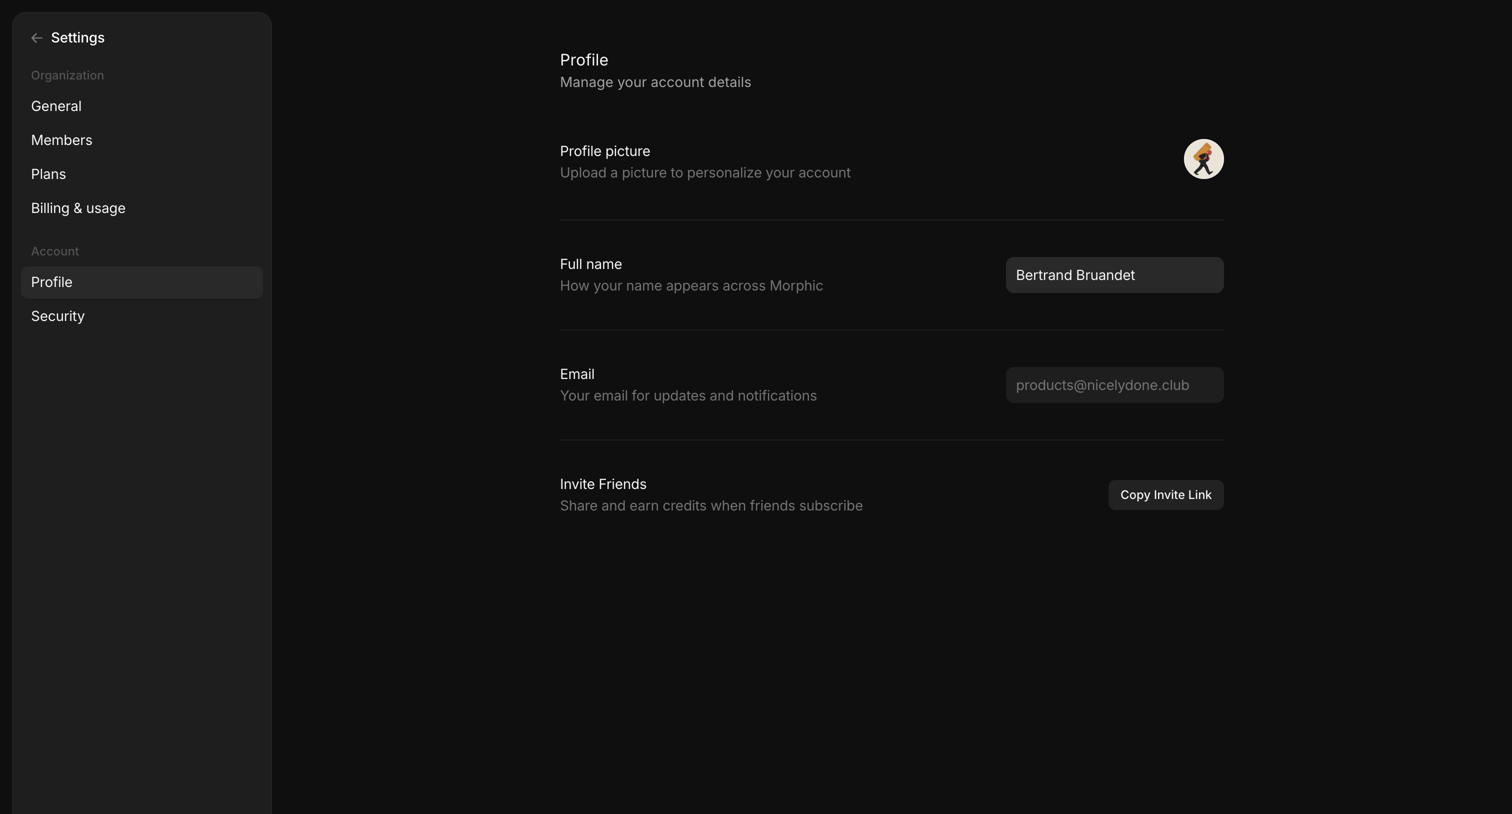Click the 'Invite Friends' label

pos(603,484)
